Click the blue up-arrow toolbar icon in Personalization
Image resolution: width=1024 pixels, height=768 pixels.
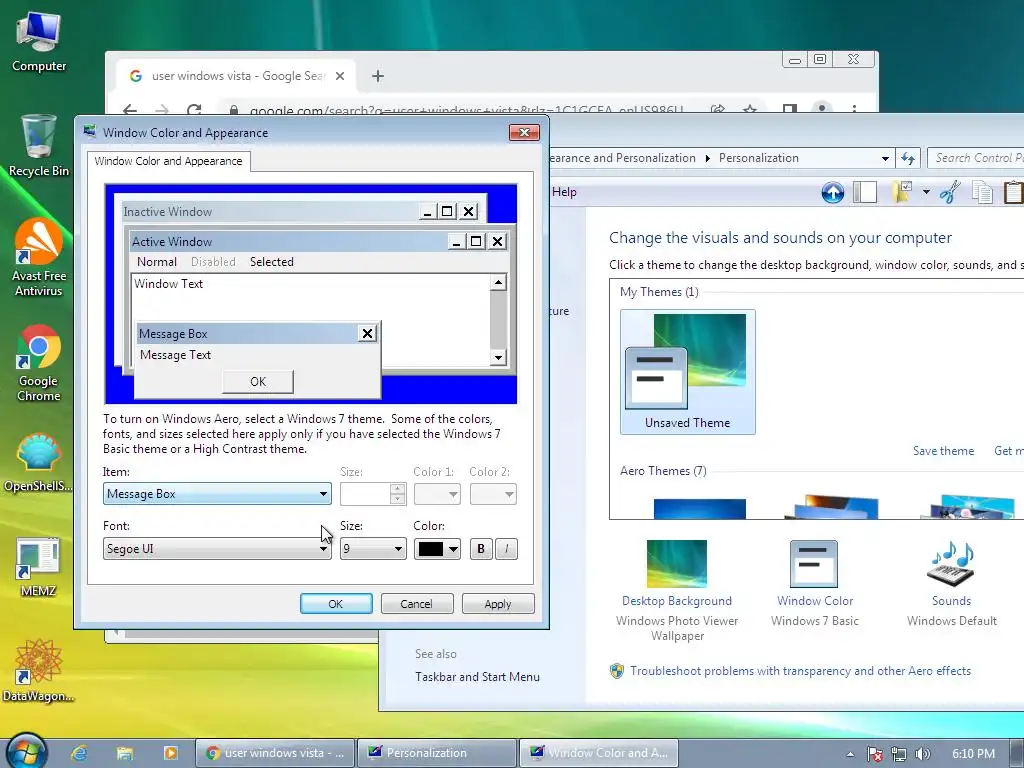(x=833, y=192)
